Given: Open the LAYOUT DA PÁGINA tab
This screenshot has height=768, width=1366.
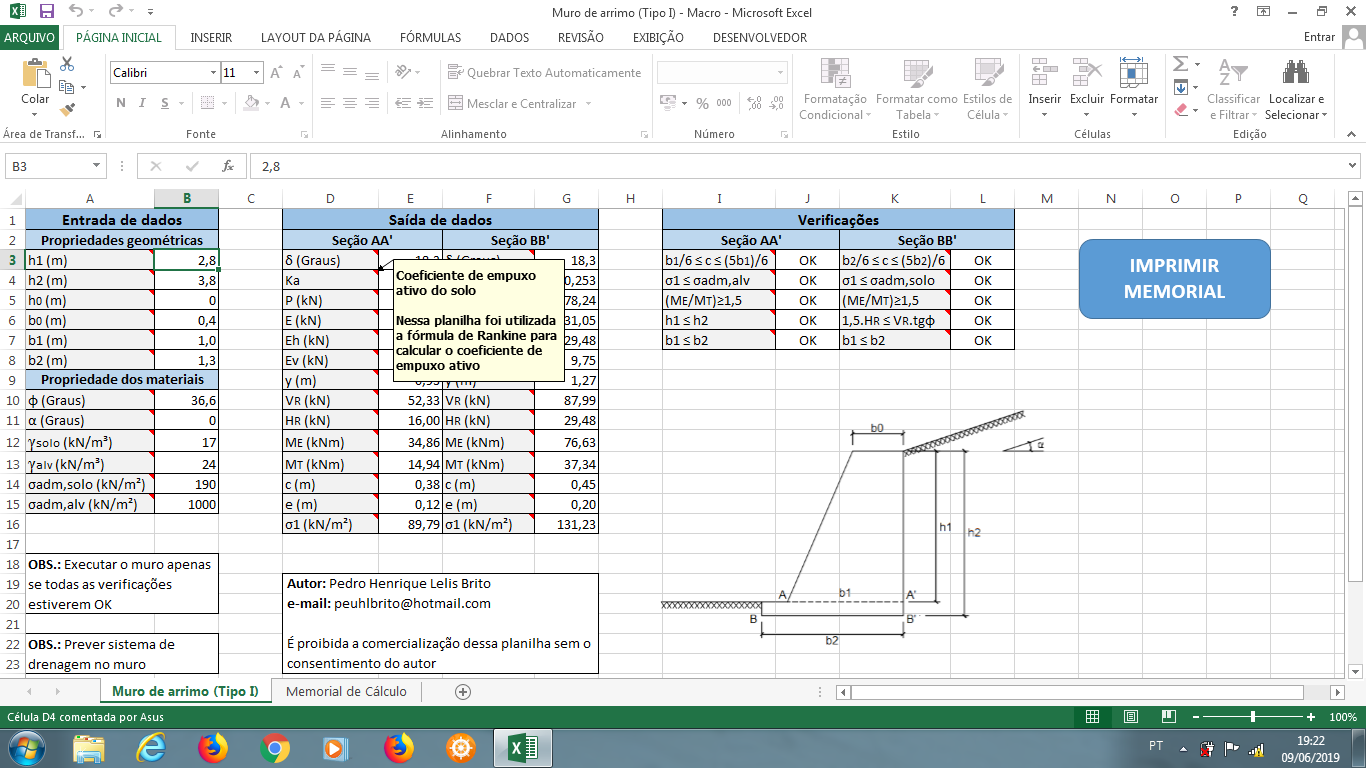Looking at the screenshot, I should [316, 38].
